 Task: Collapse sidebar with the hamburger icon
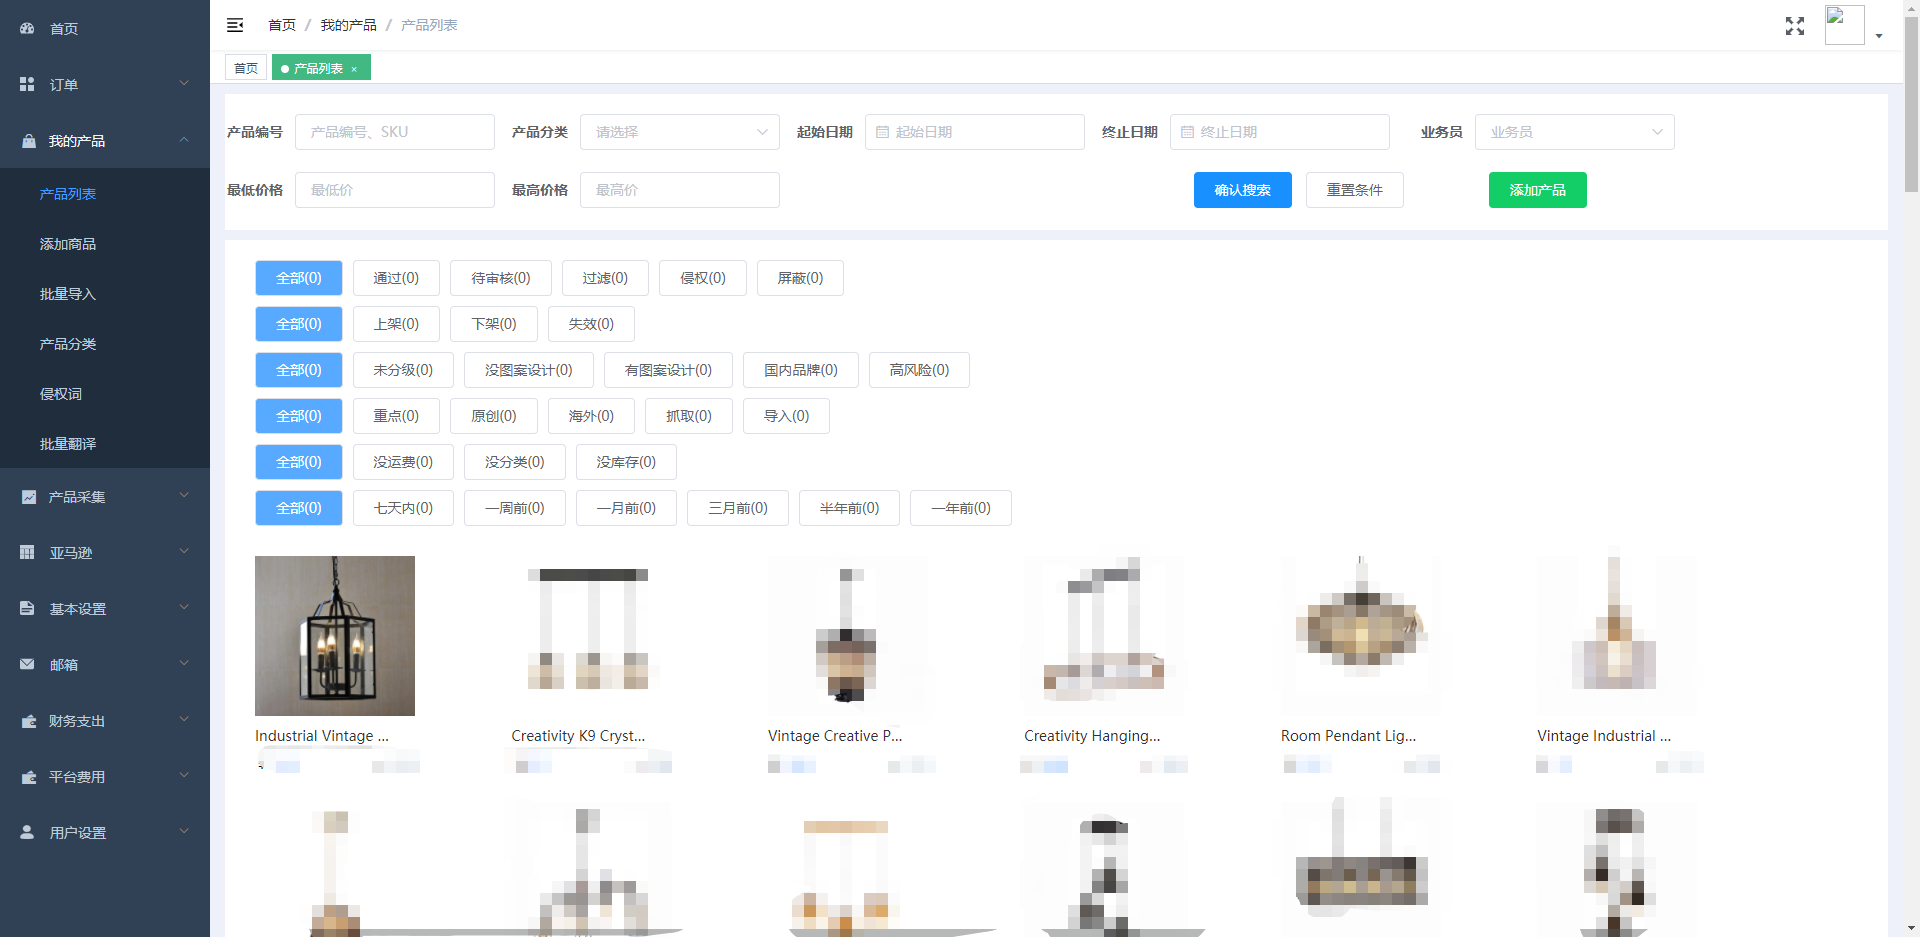pos(235,25)
